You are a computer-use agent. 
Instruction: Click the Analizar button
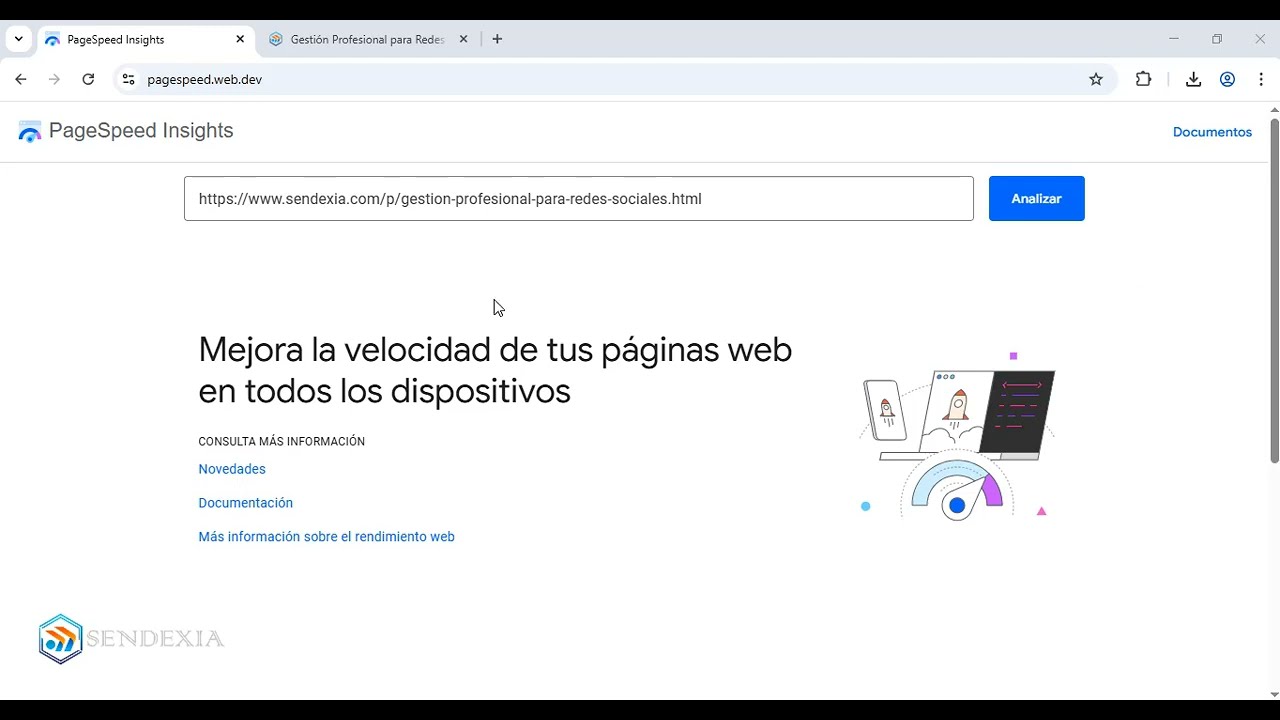click(x=1036, y=198)
